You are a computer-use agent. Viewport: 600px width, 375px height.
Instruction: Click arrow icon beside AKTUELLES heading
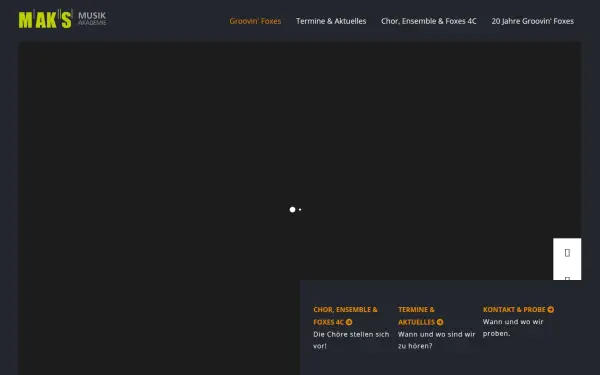[x=440, y=322]
